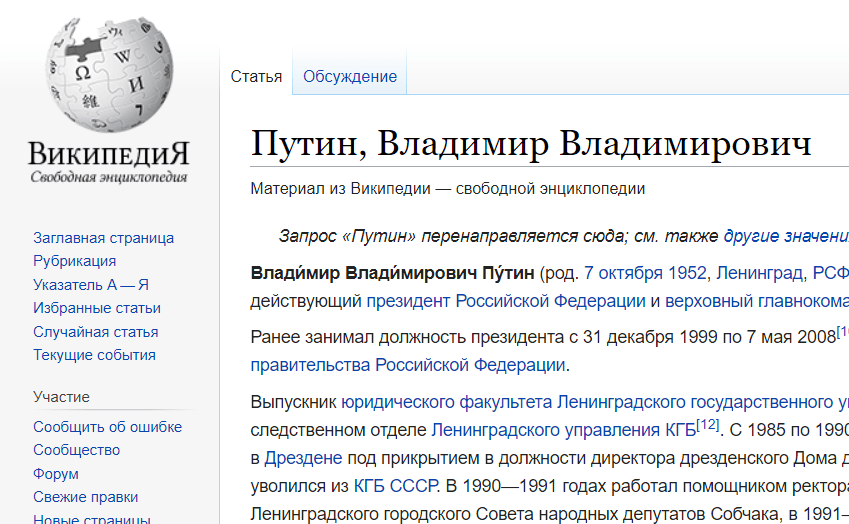Open the 1952 year link
The image size is (849, 524).
pyautogui.click(x=688, y=273)
